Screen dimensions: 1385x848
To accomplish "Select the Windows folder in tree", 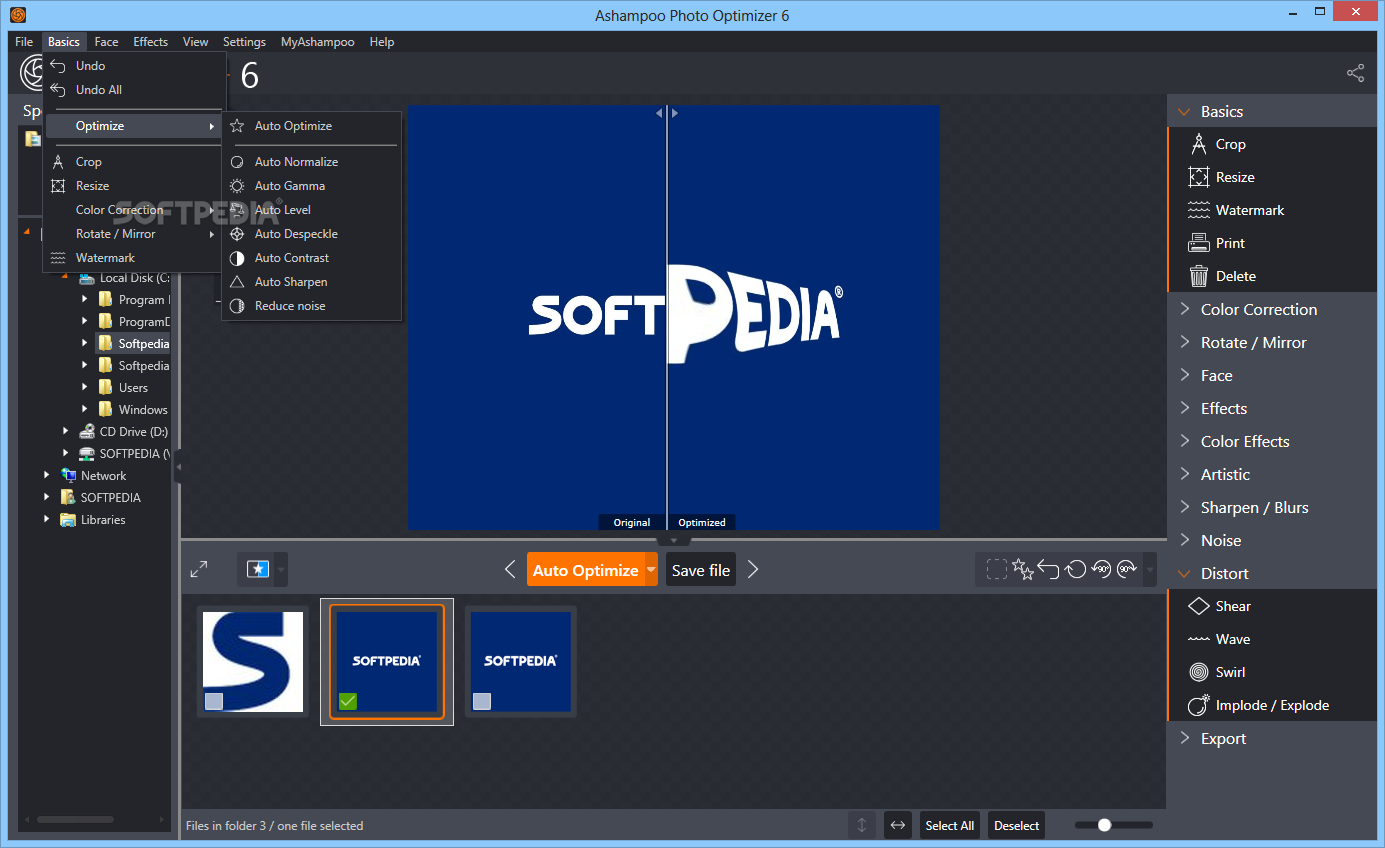I will click(133, 409).
